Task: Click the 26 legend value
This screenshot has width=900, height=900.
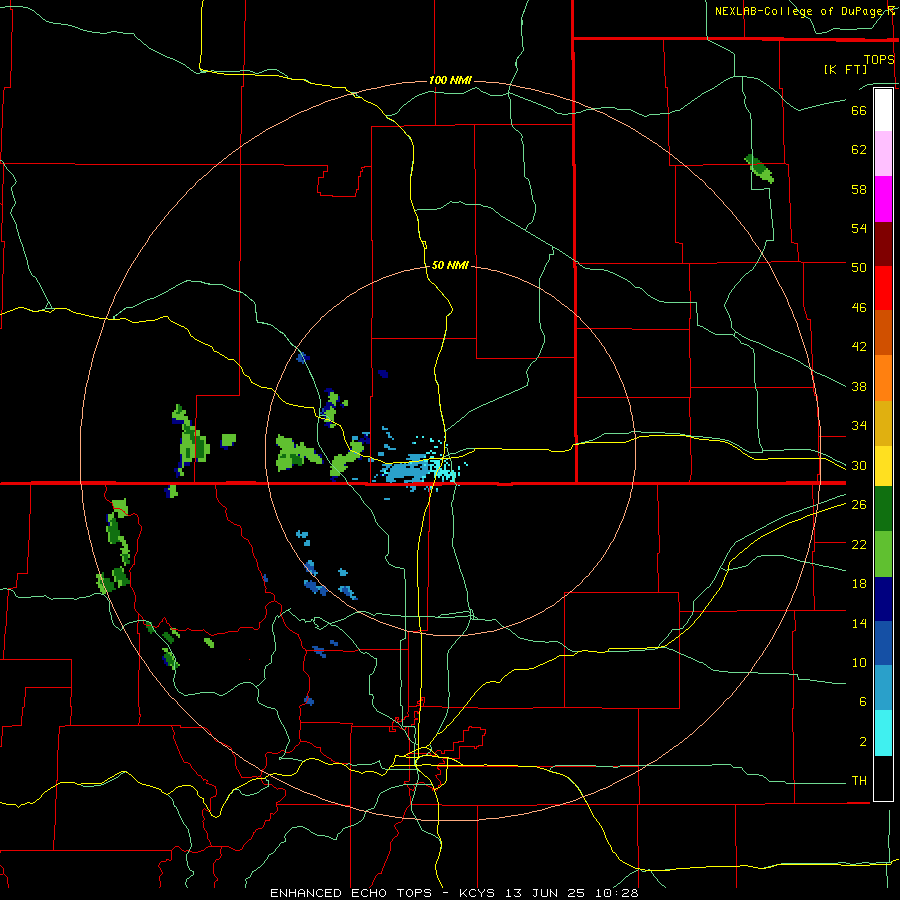Action: coord(859,505)
